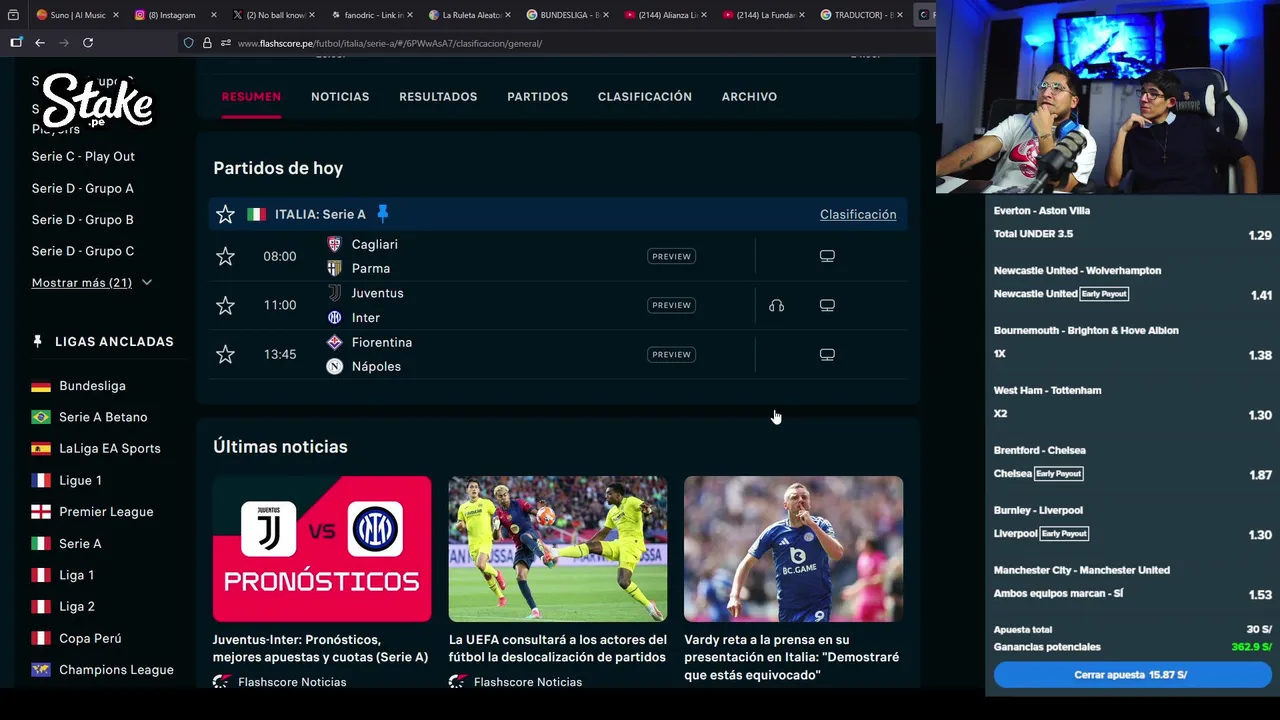This screenshot has height=720, width=1280.
Task: Open TV icon for Fiorentina-Nápoles match
Action: [x=827, y=354]
